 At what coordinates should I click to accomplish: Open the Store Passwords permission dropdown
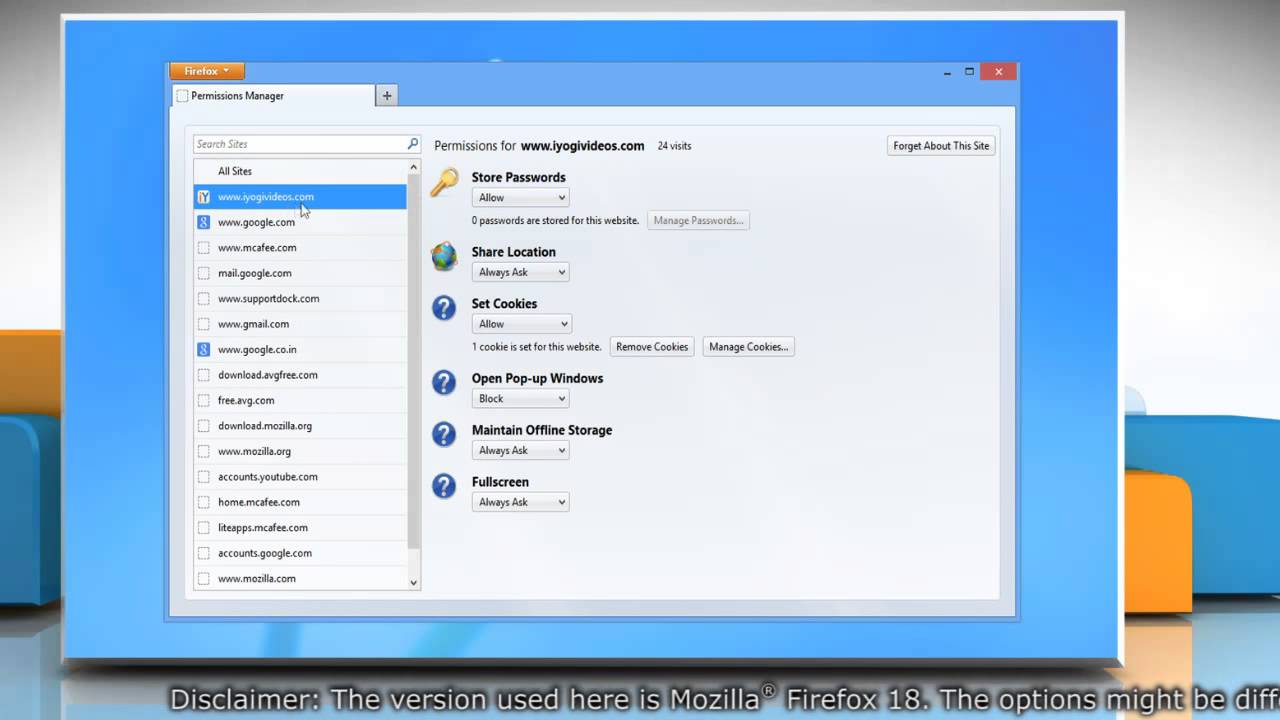(520, 198)
